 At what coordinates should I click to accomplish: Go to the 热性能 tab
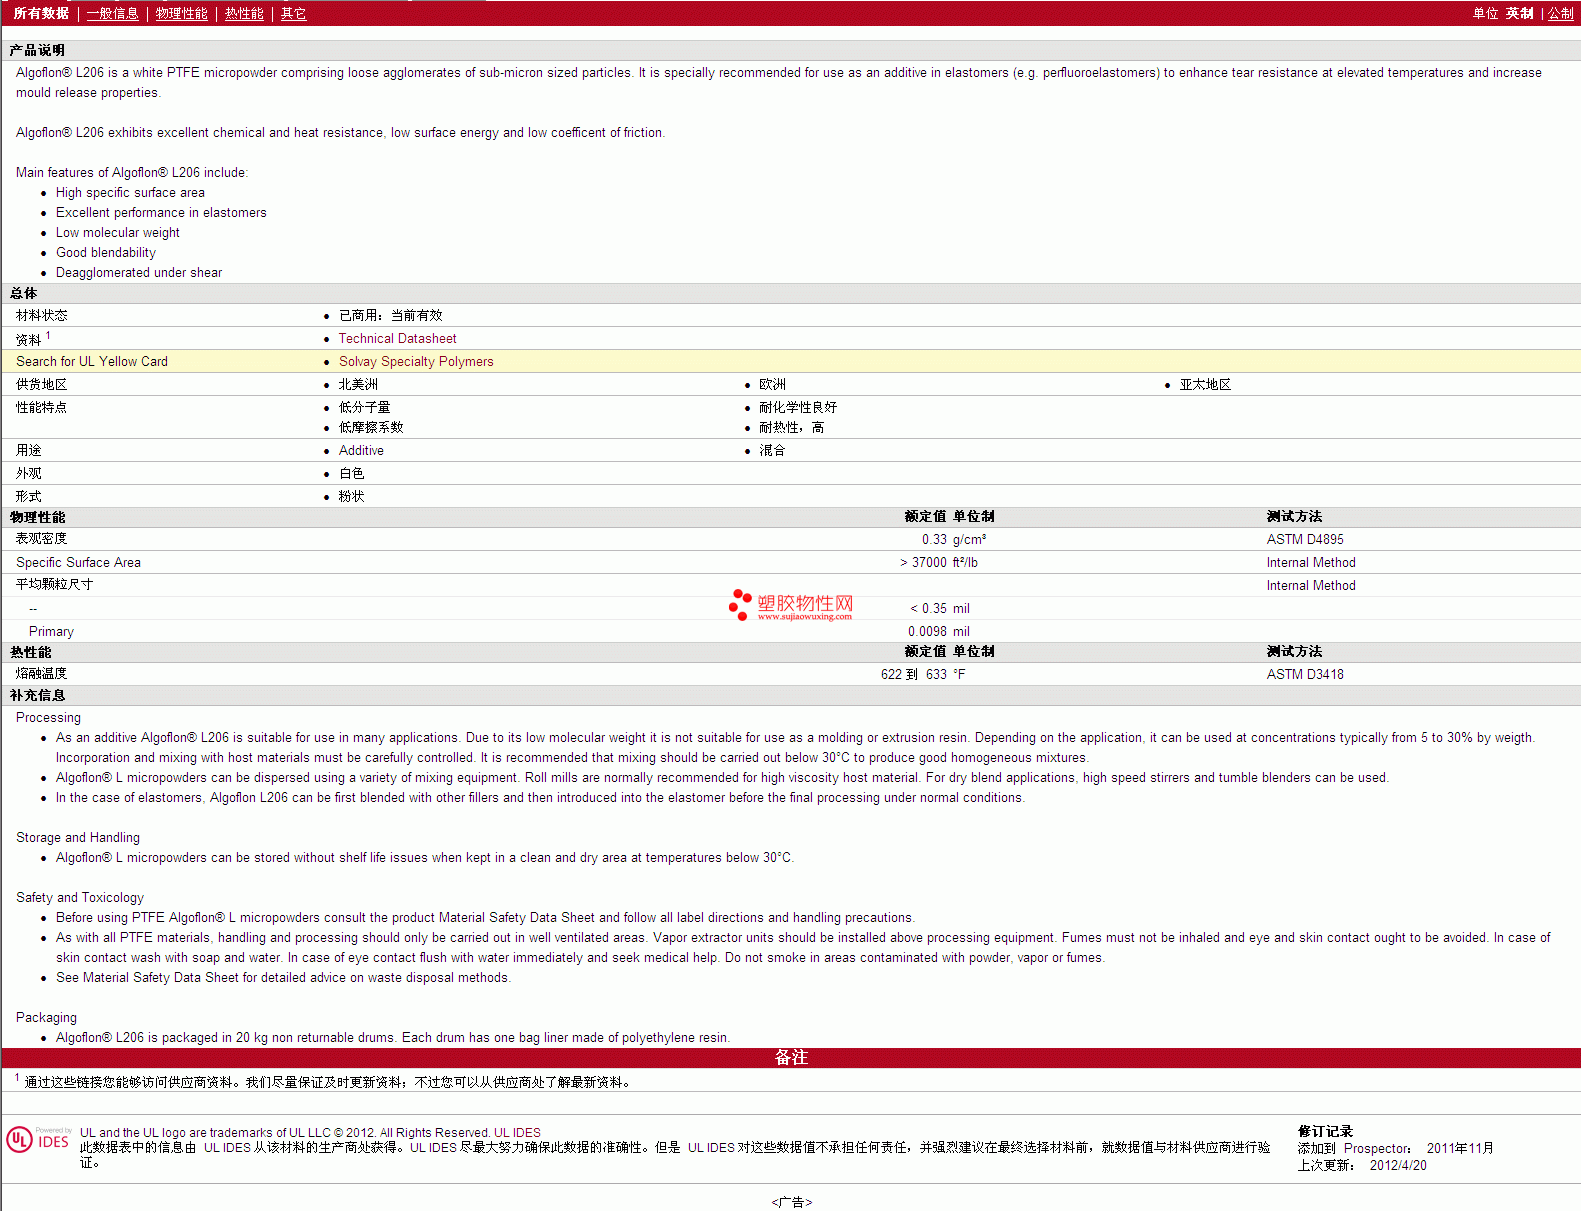pyautogui.click(x=244, y=13)
